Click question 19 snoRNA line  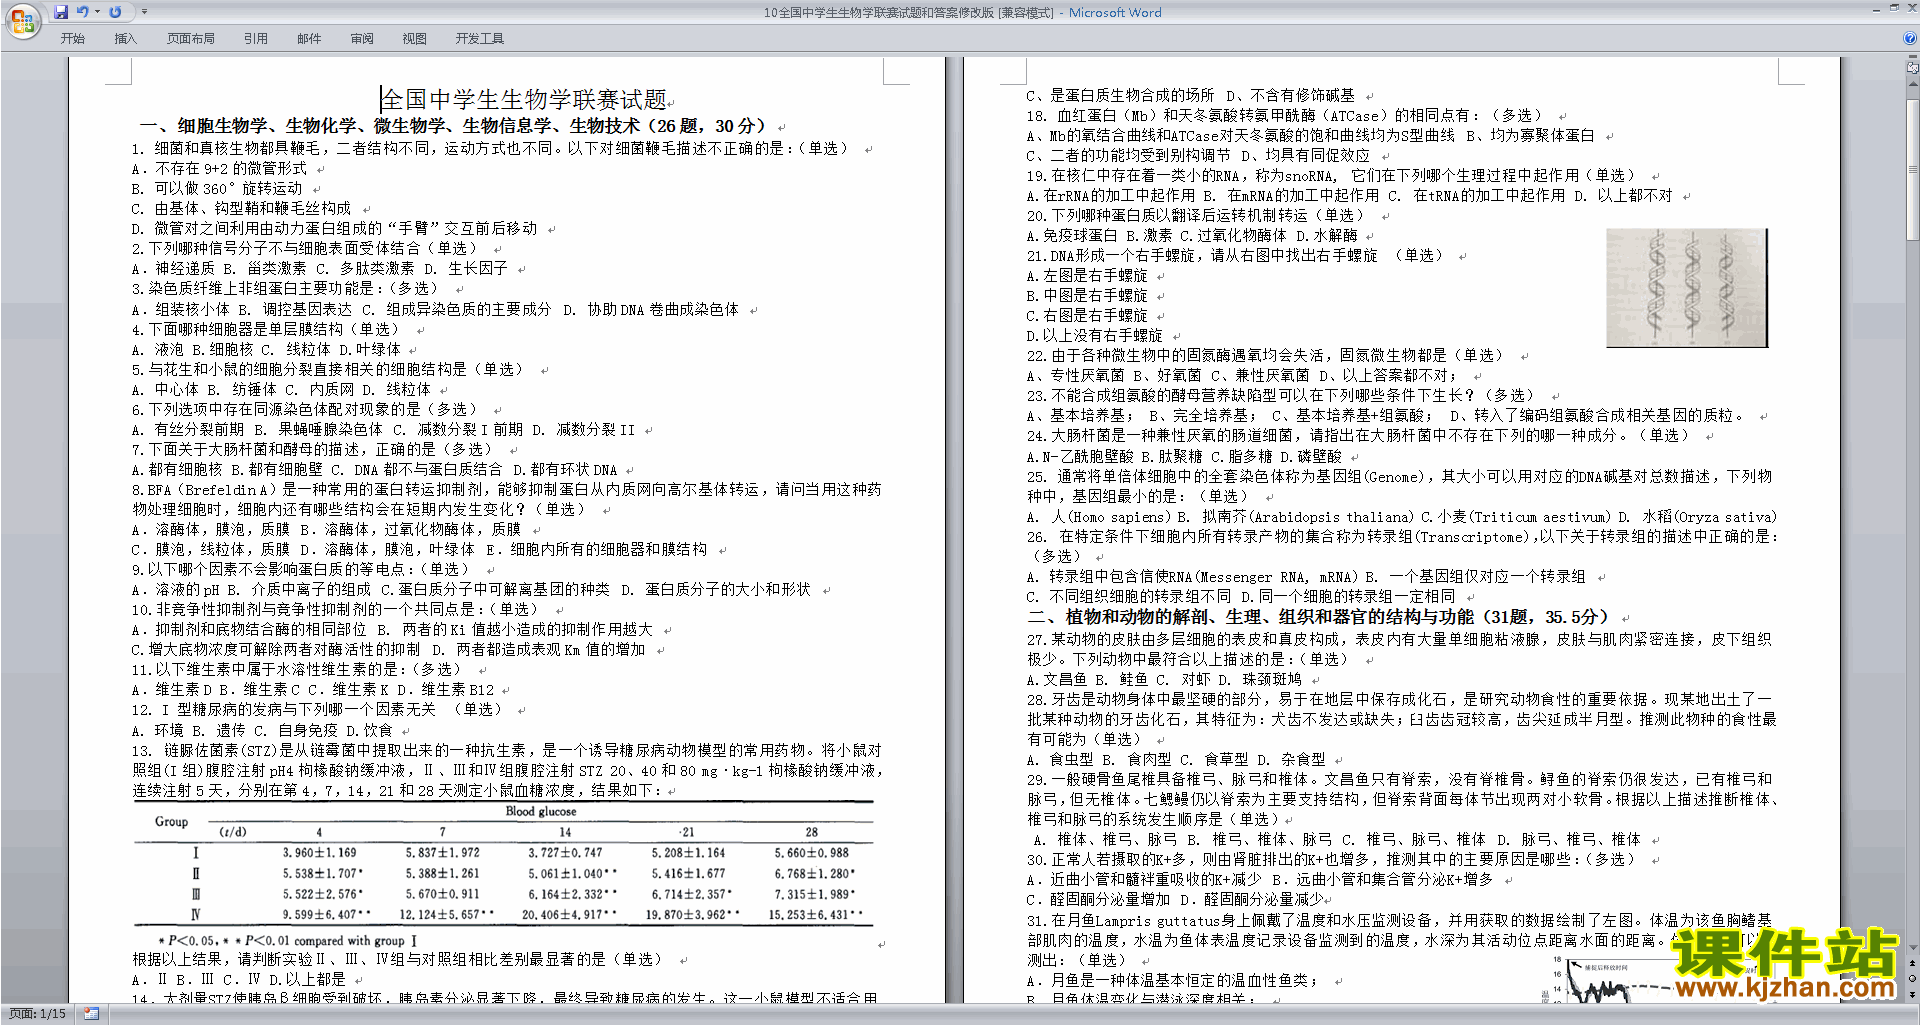tap(1332, 176)
